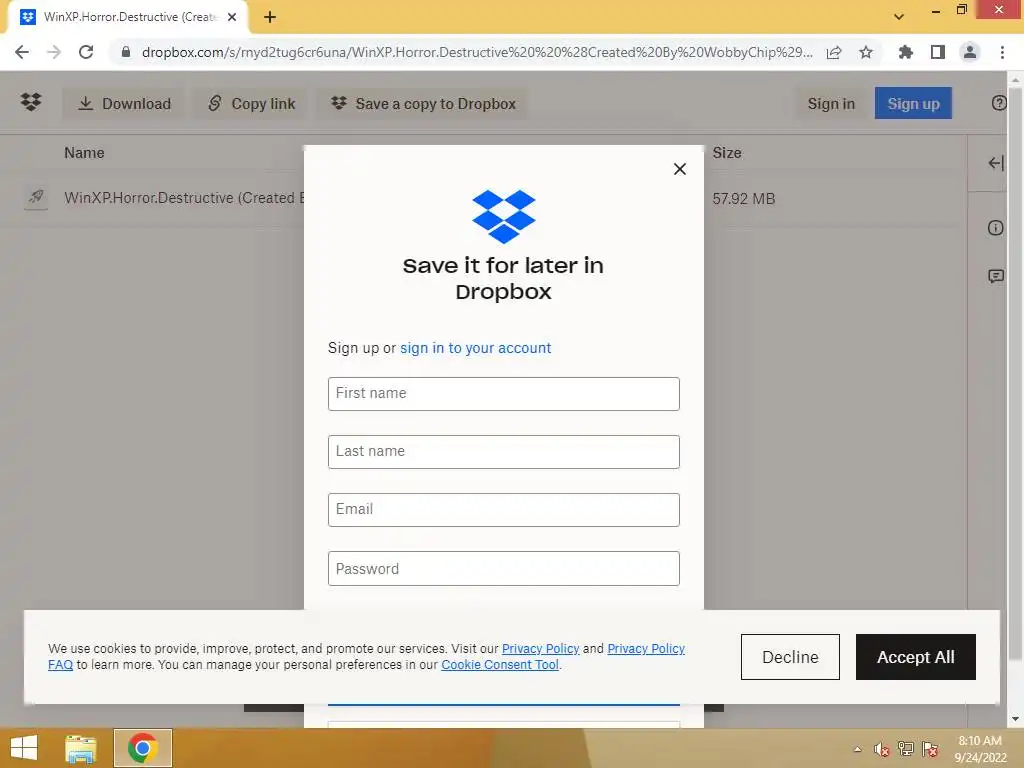This screenshot has width=1024, height=768.
Task: Select the WinXP.Horror.Destructive browser tab
Action: click(128, 17)
